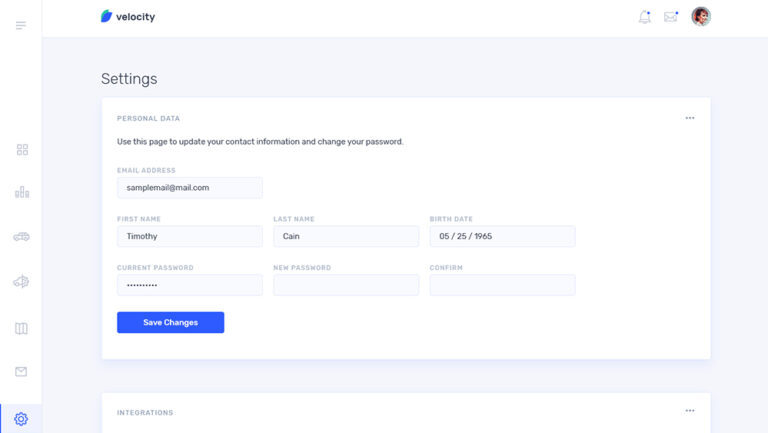Click the Email Address input field
The width and height of the screenshot is (768, 433).
[x=189, y=187]
